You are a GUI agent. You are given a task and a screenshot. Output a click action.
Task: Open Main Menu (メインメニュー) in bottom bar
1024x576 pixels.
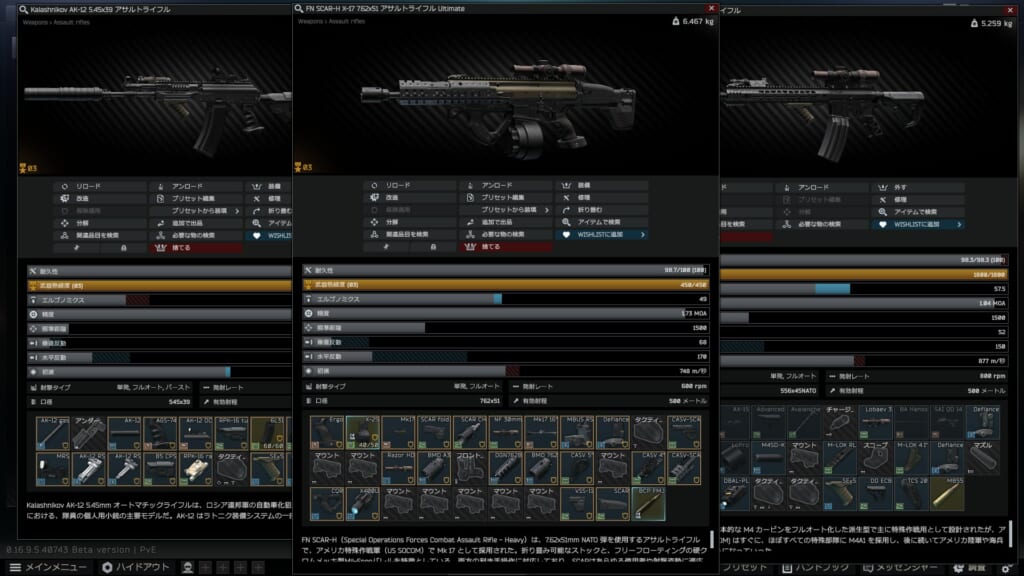(48, 567)
